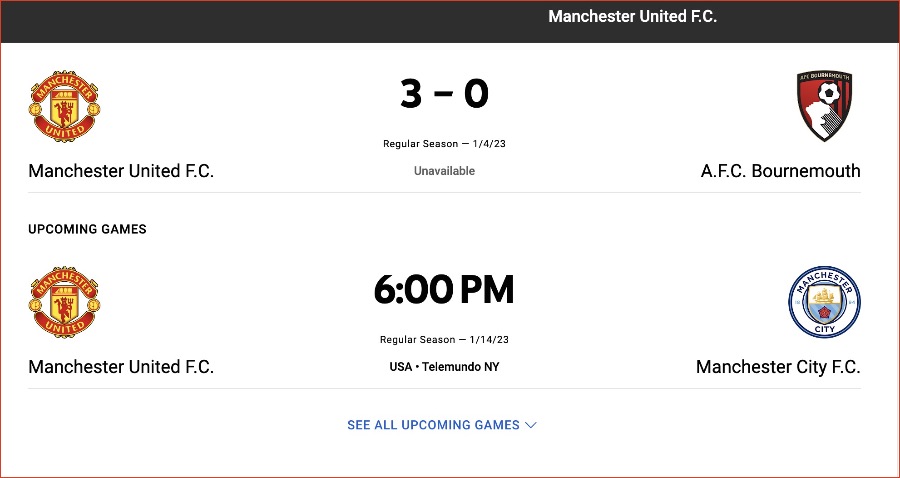Click the Manchester United crest in the 3–0 match

[65, 107]
